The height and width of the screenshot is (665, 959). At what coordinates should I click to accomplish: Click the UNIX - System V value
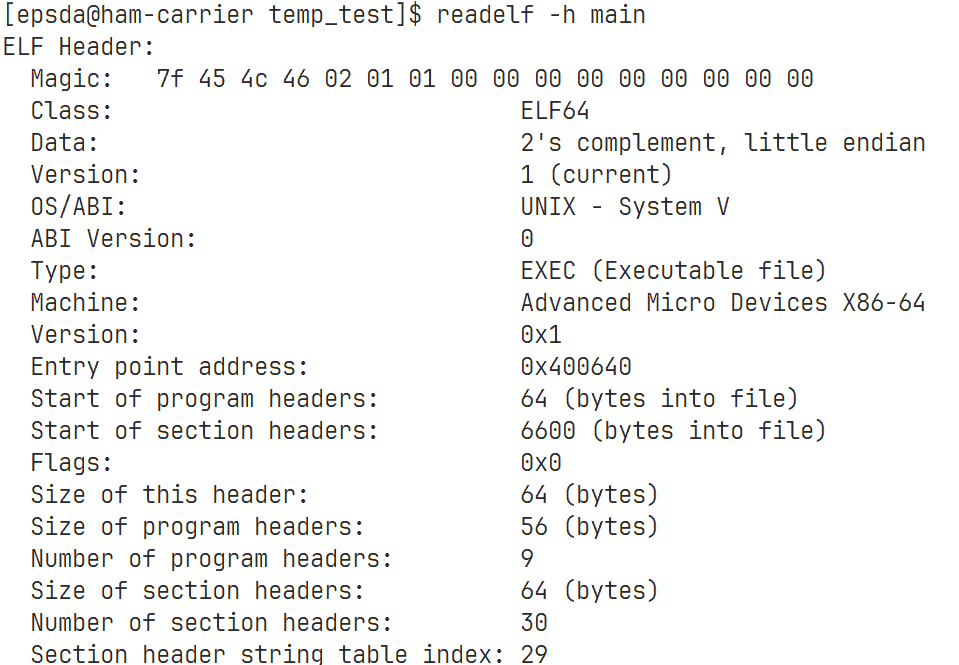point(625,206)
